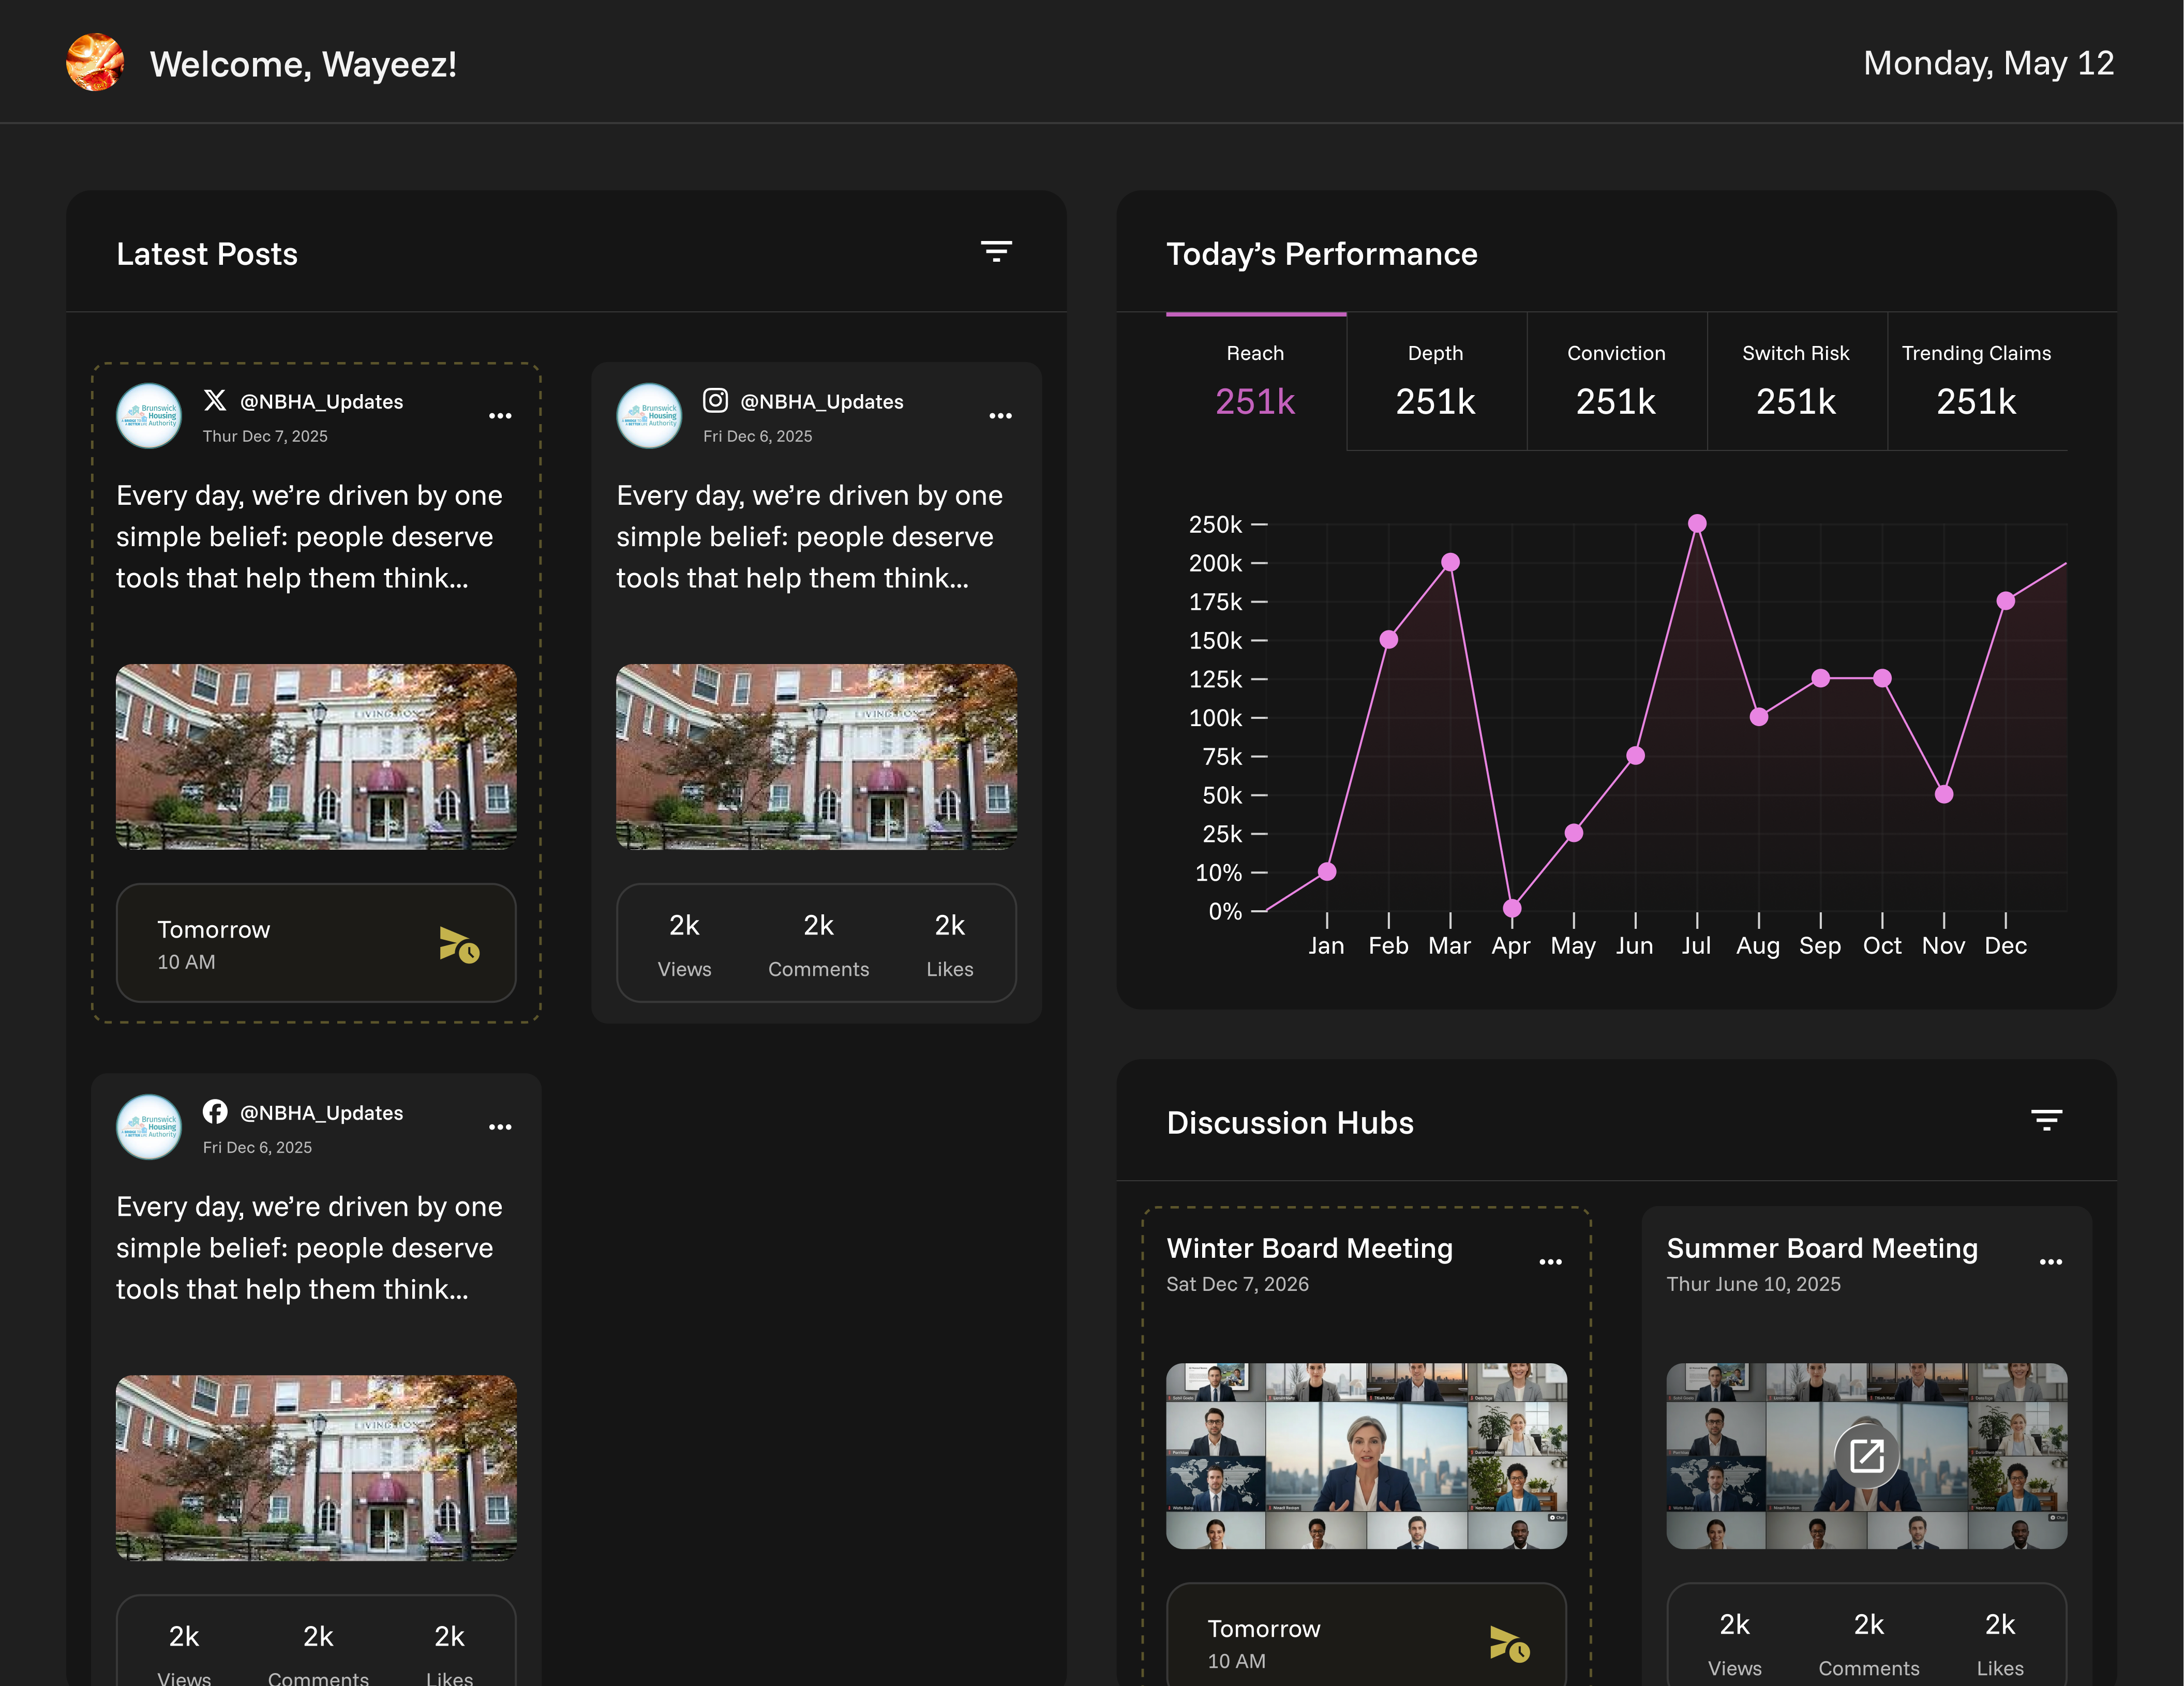Open Latest Posts filter icon

click(x=995, y=251)
